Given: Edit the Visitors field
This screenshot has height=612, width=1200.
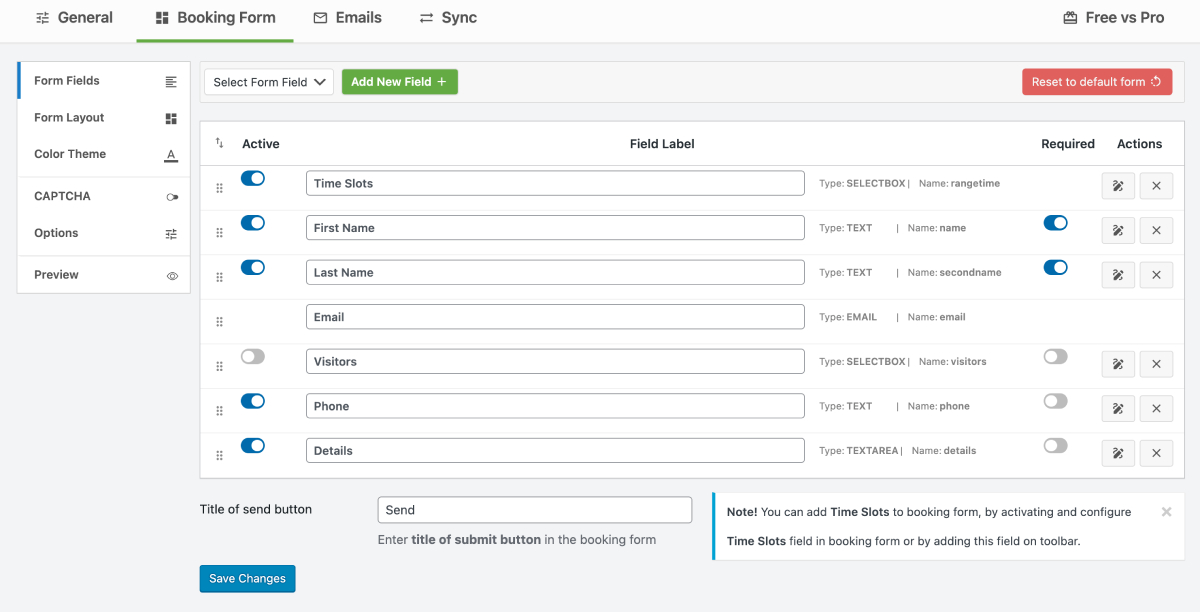Looking at the screenshot, I should [x=1118, y=364].
